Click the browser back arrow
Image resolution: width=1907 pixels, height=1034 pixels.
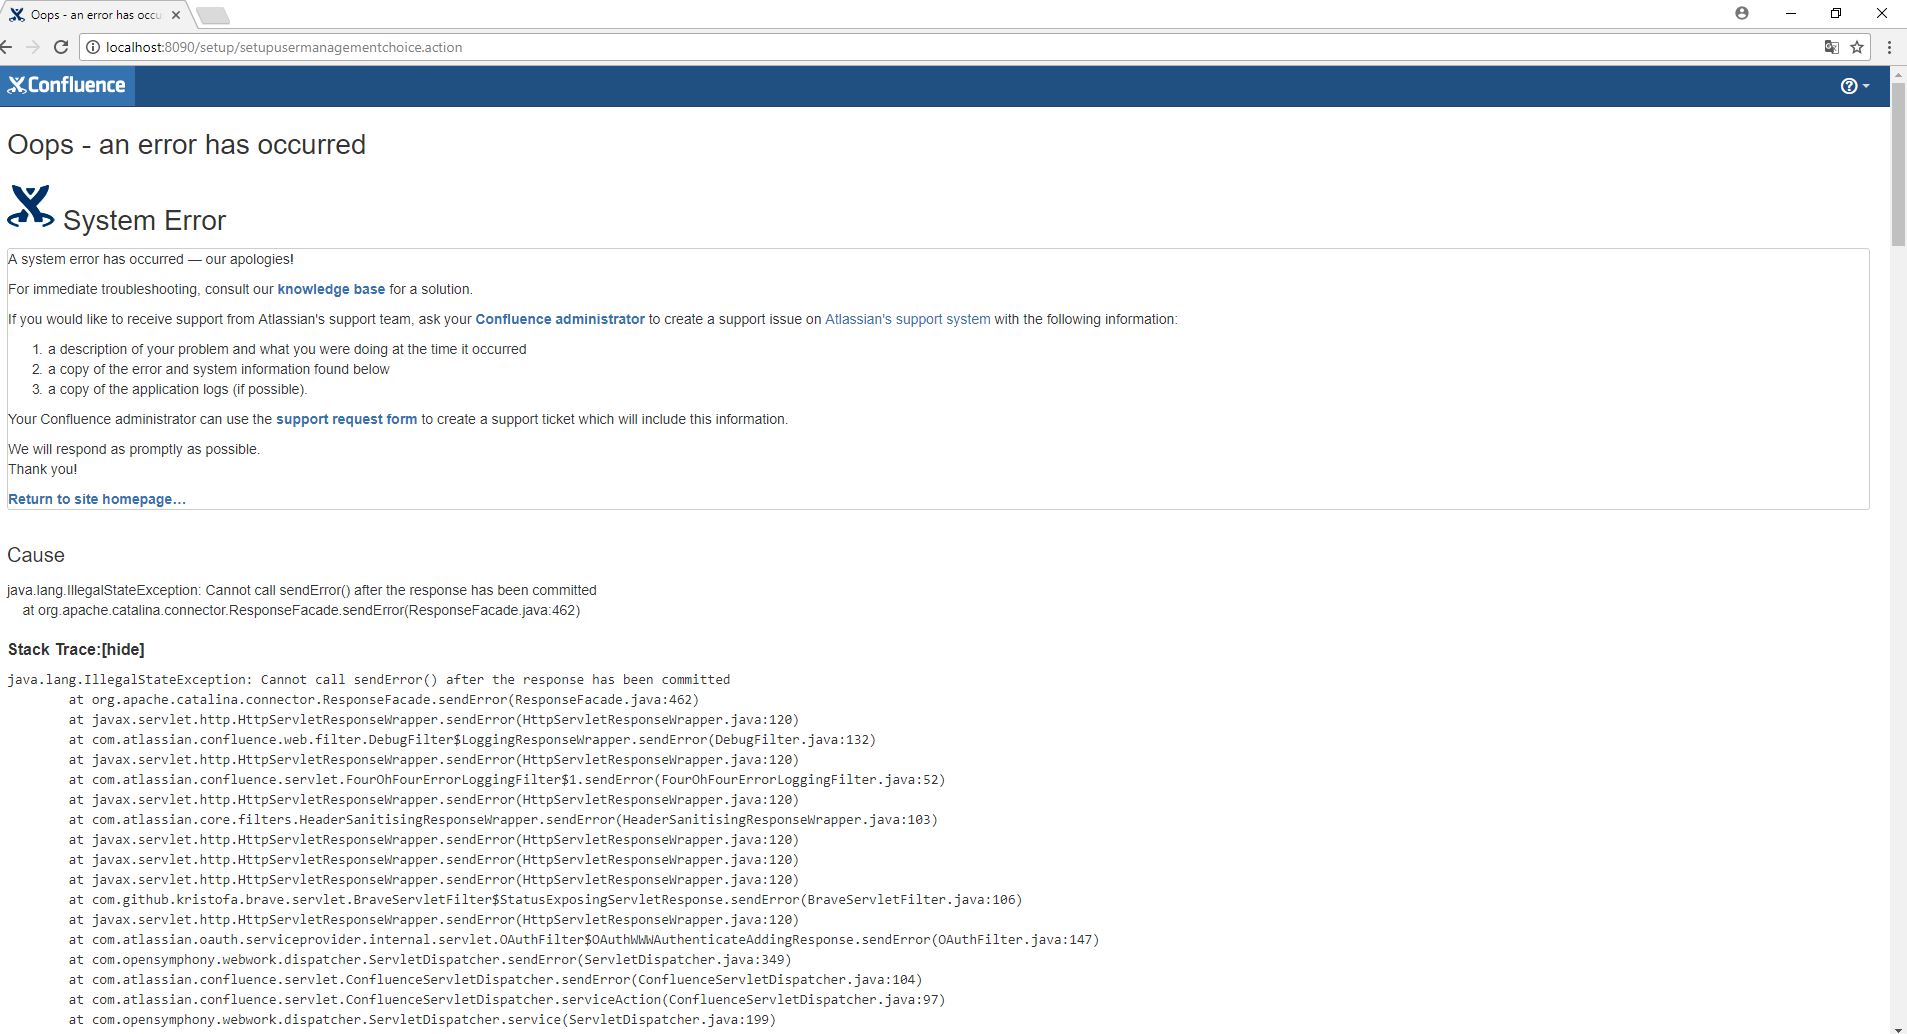[x=7, y=47]
